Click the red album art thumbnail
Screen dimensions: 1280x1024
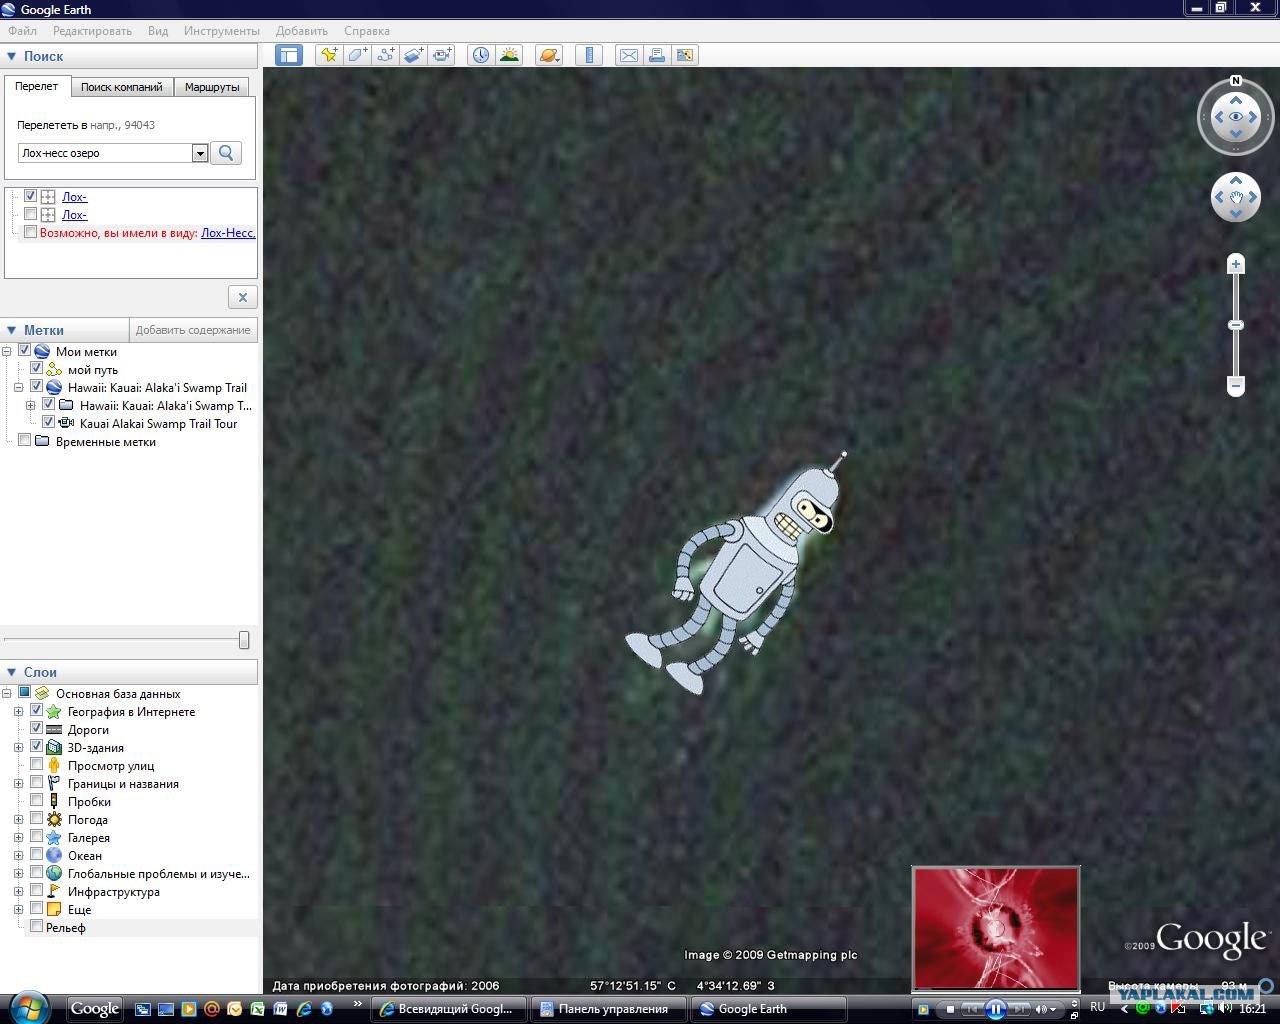tap(996, 928)
